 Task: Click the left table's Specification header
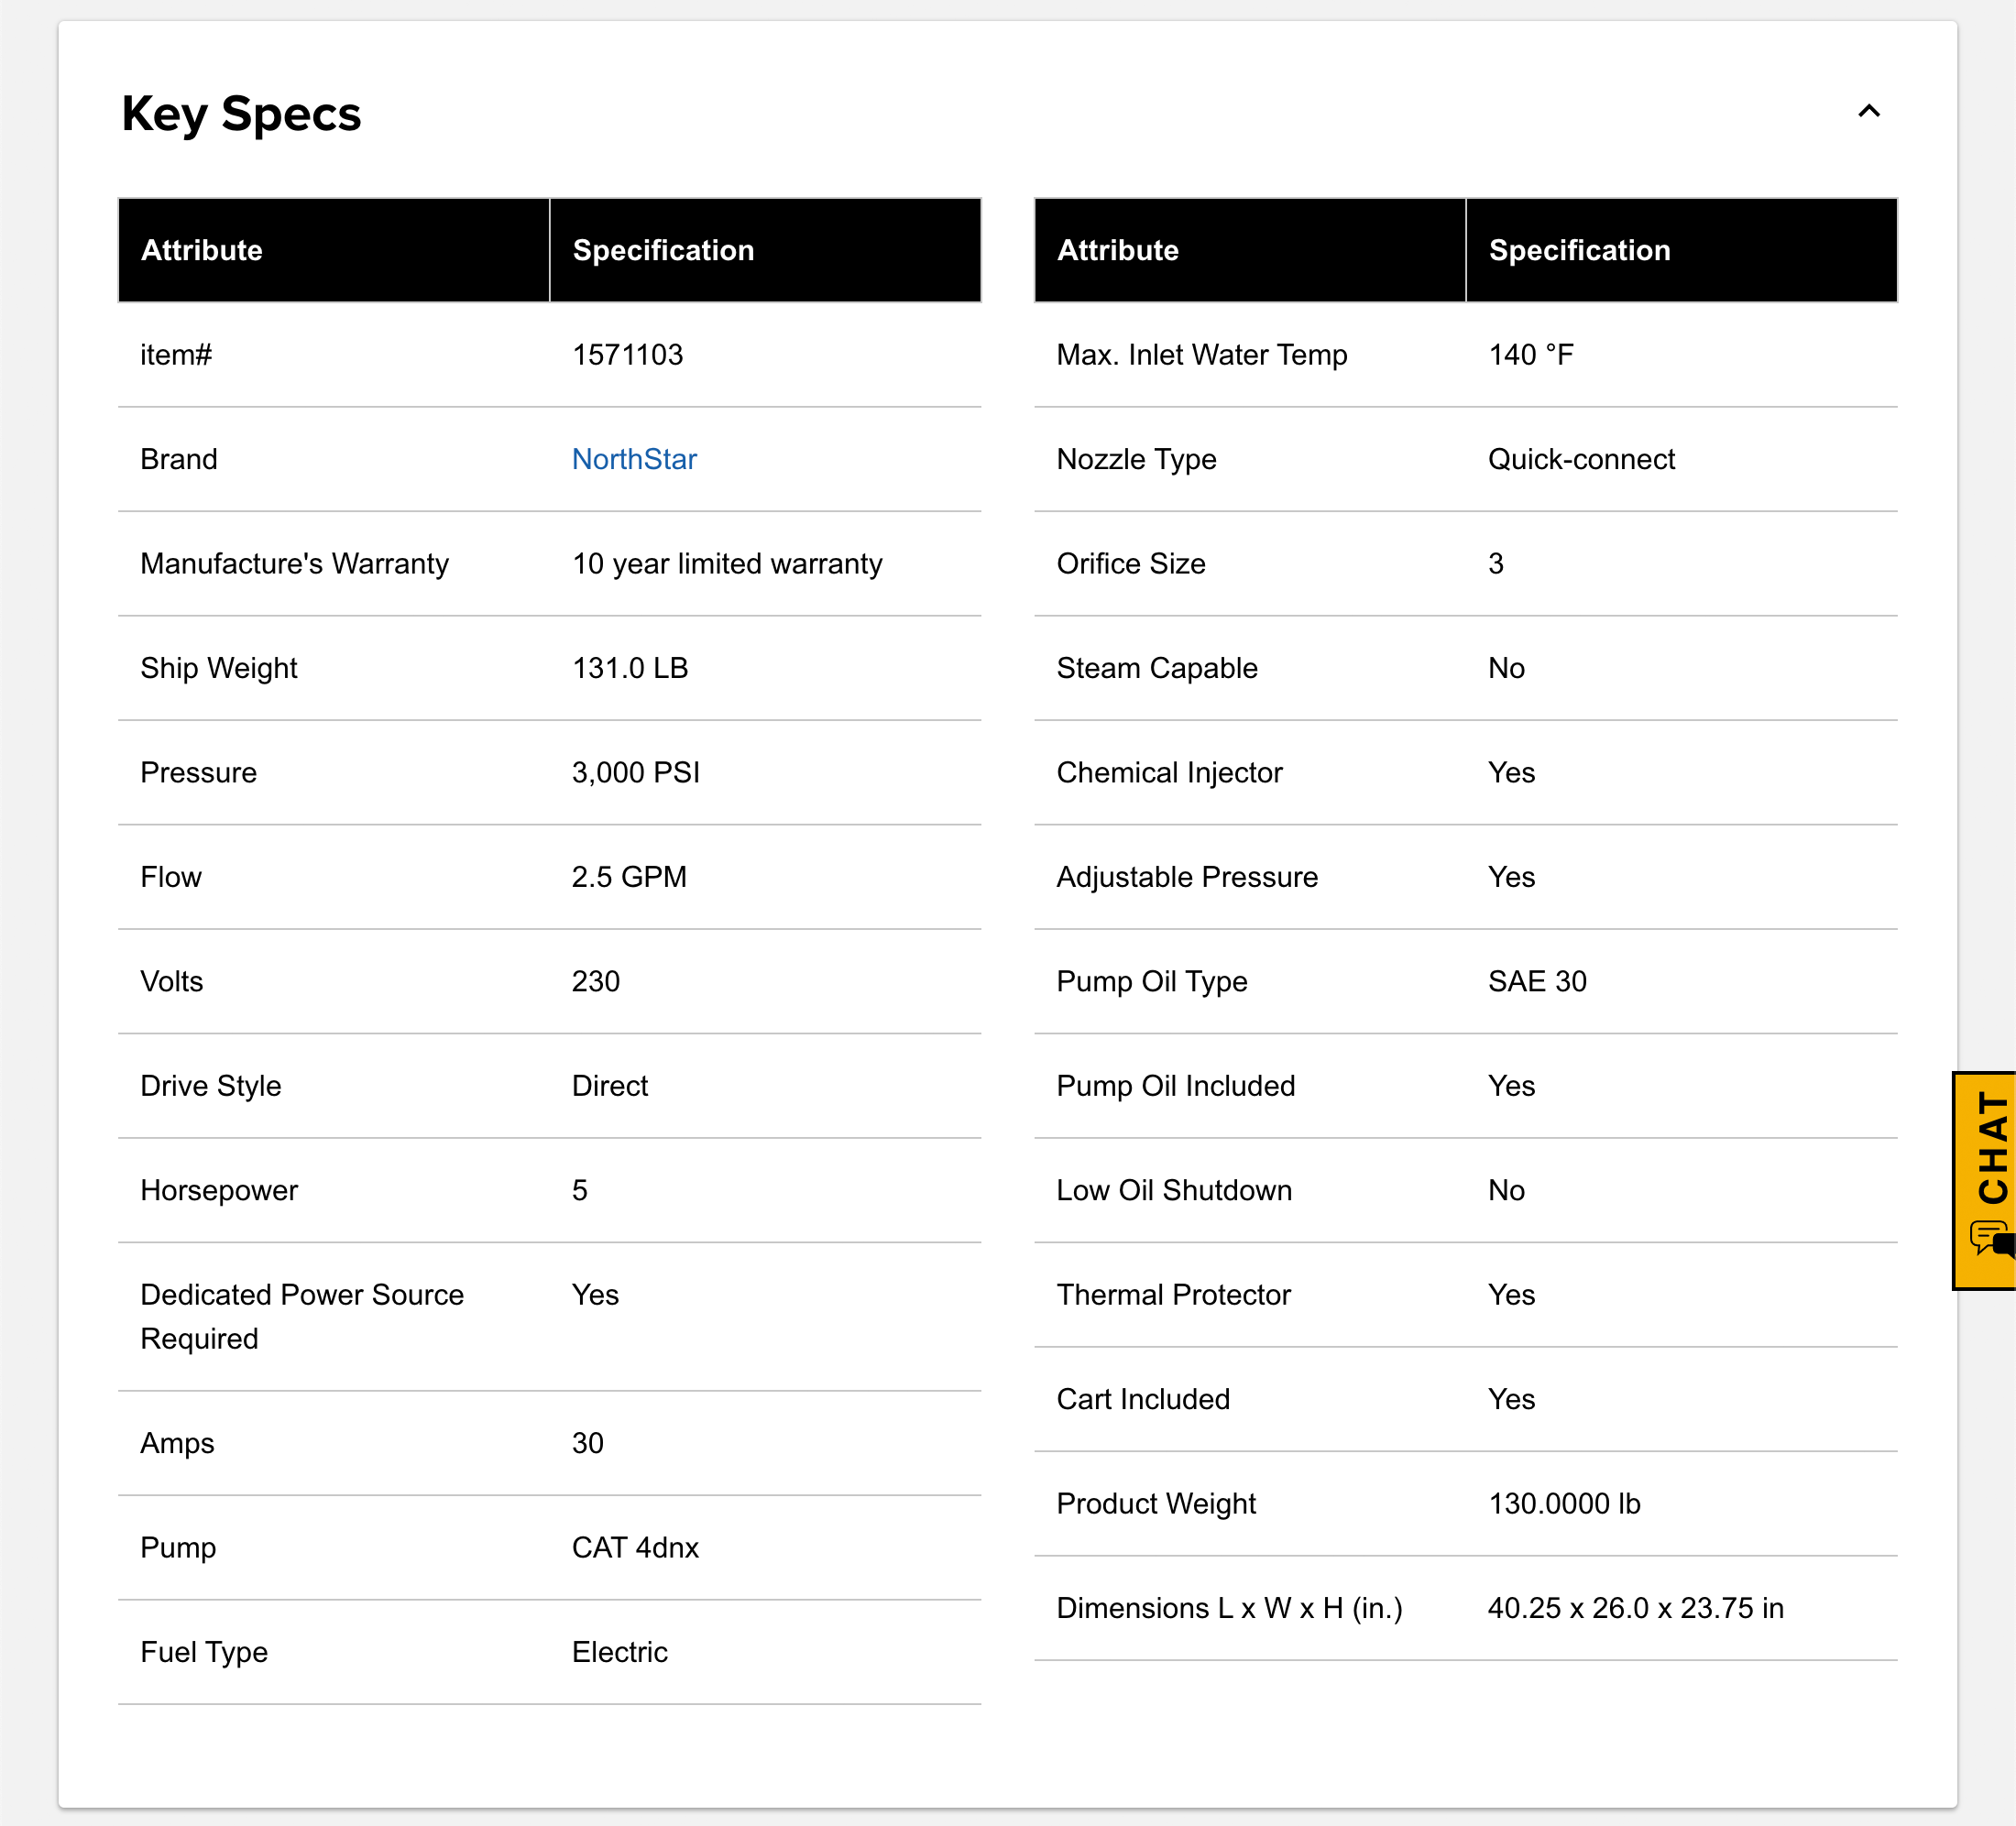[663, 250]
